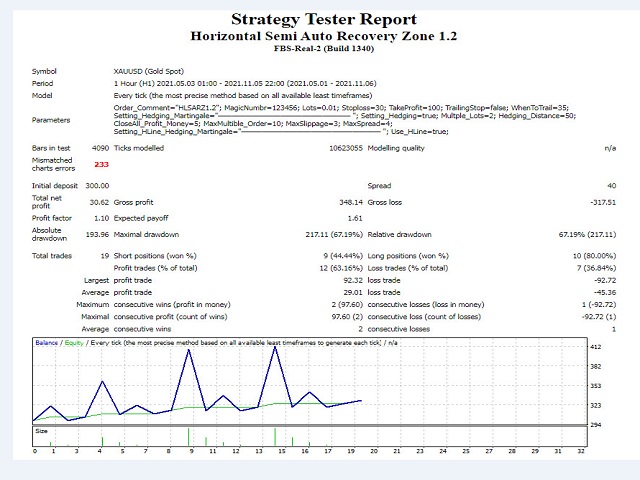Viewport: 640px width, 480px height.
Task: Select maximal drawdown value '217.11 (67.19%)'
Action: 334,235
